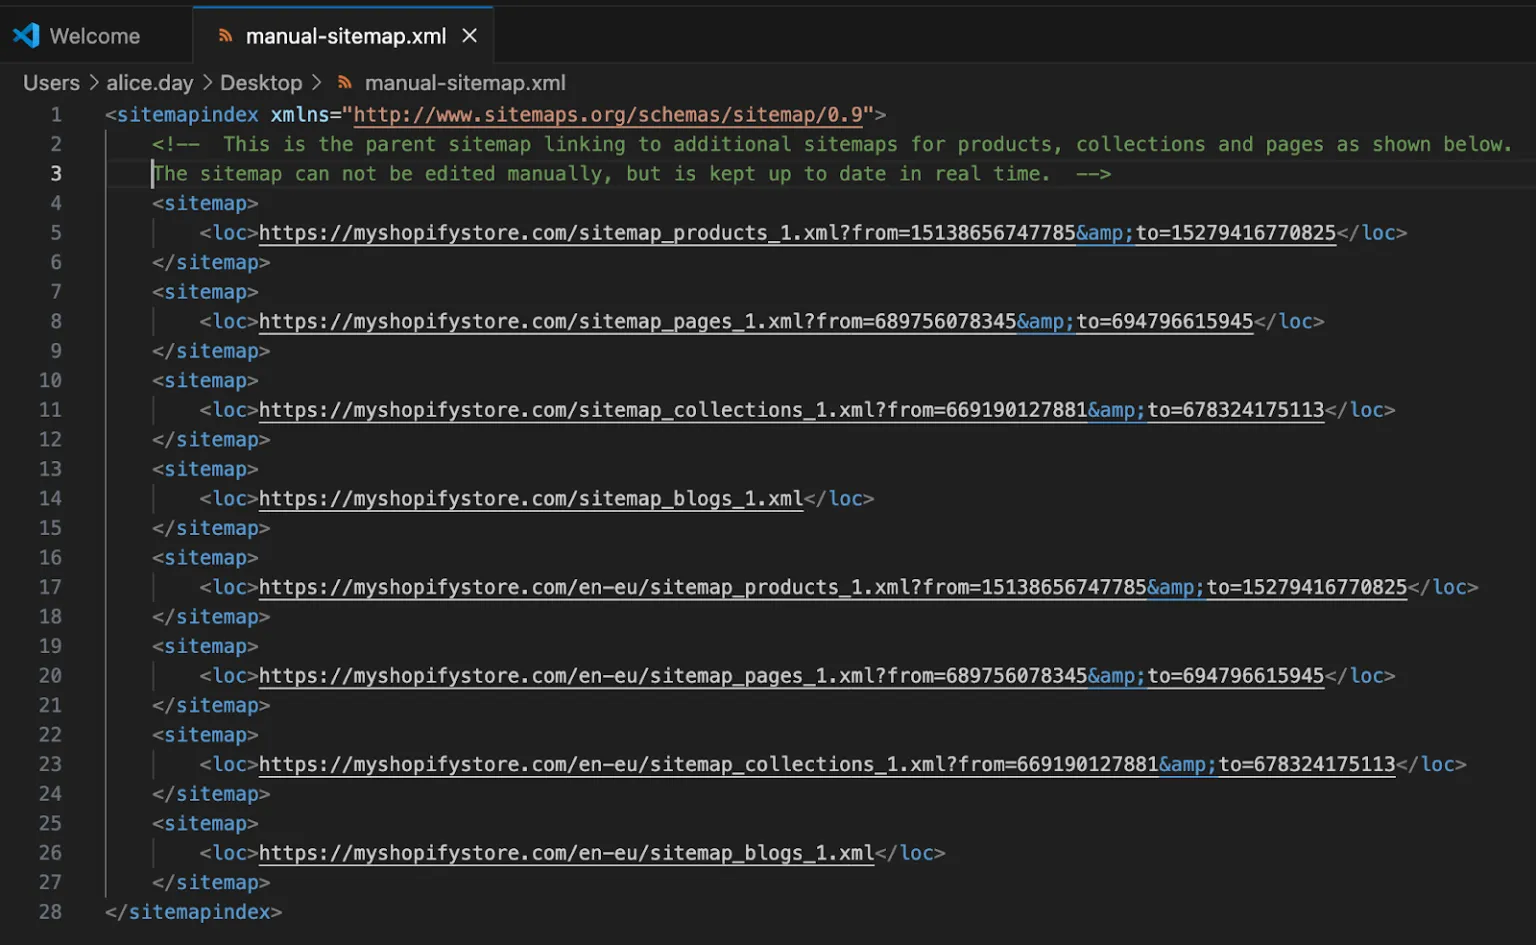Open the Users breadcrumb dropdown
The height and width of the screenshot is (945, 1536).
tap(51, 83)
